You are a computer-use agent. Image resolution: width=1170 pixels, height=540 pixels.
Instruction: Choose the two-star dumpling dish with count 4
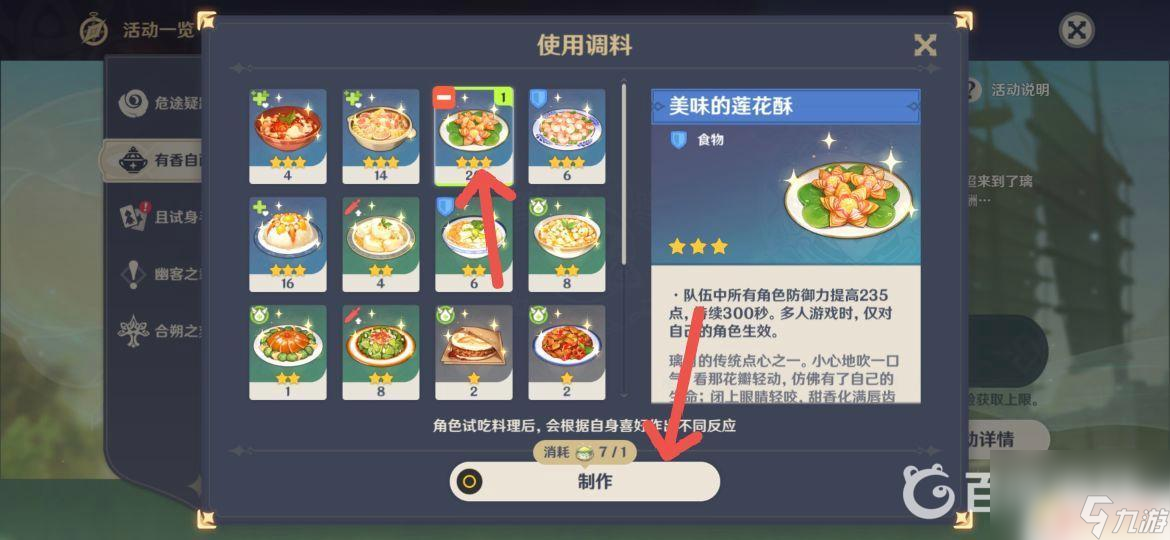(381, 244)
